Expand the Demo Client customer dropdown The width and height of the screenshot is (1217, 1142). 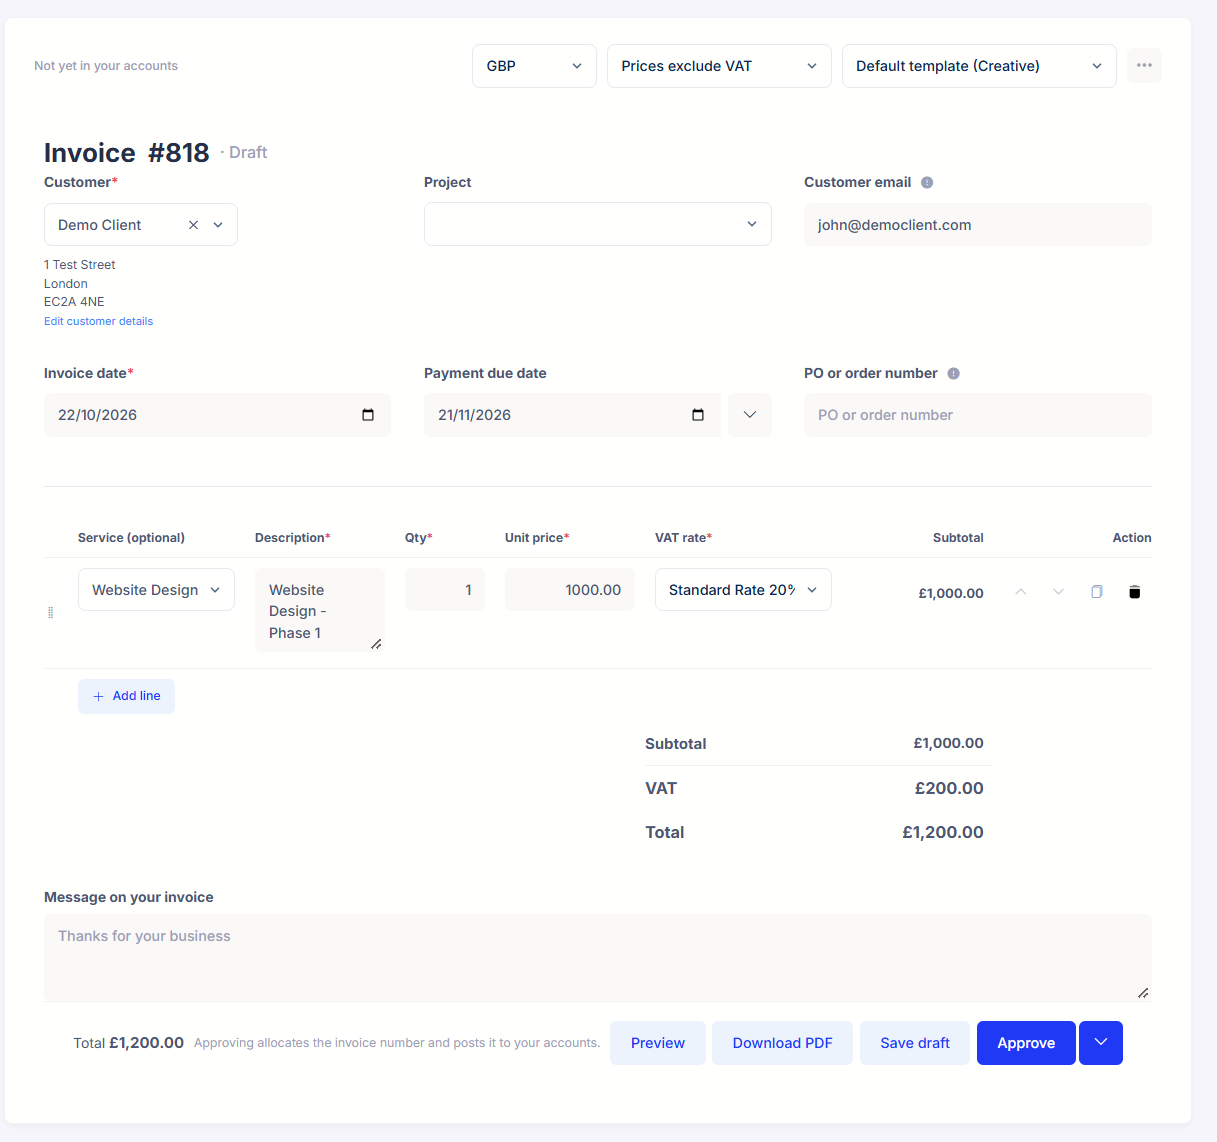pos(218,225)
